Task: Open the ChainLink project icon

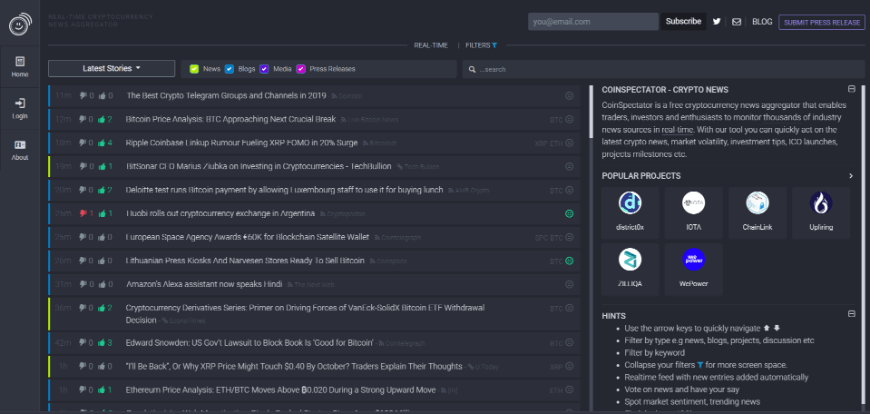Action: (757, 204)
